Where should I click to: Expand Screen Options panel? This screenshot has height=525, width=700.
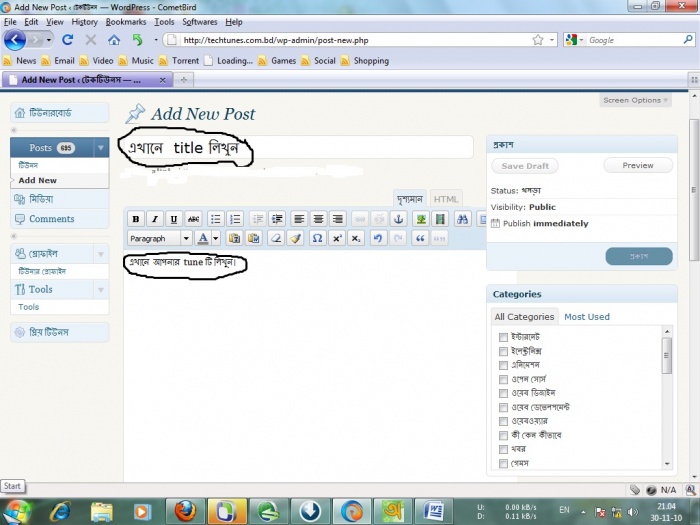coord(635,100)
